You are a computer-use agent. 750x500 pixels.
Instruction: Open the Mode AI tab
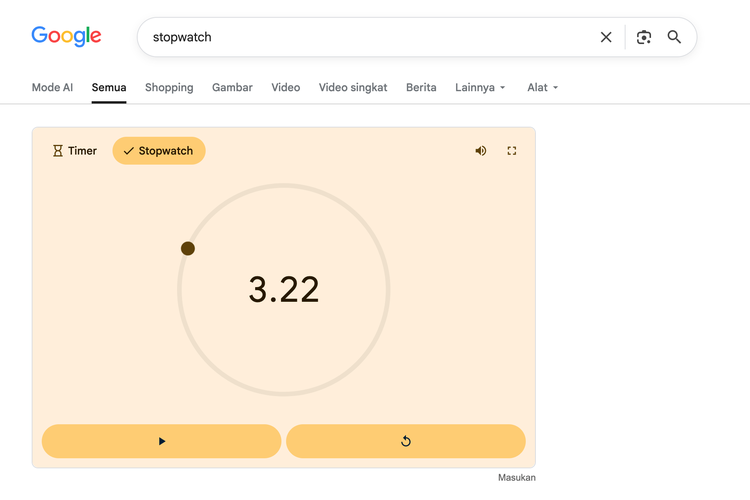pos(52,88)
